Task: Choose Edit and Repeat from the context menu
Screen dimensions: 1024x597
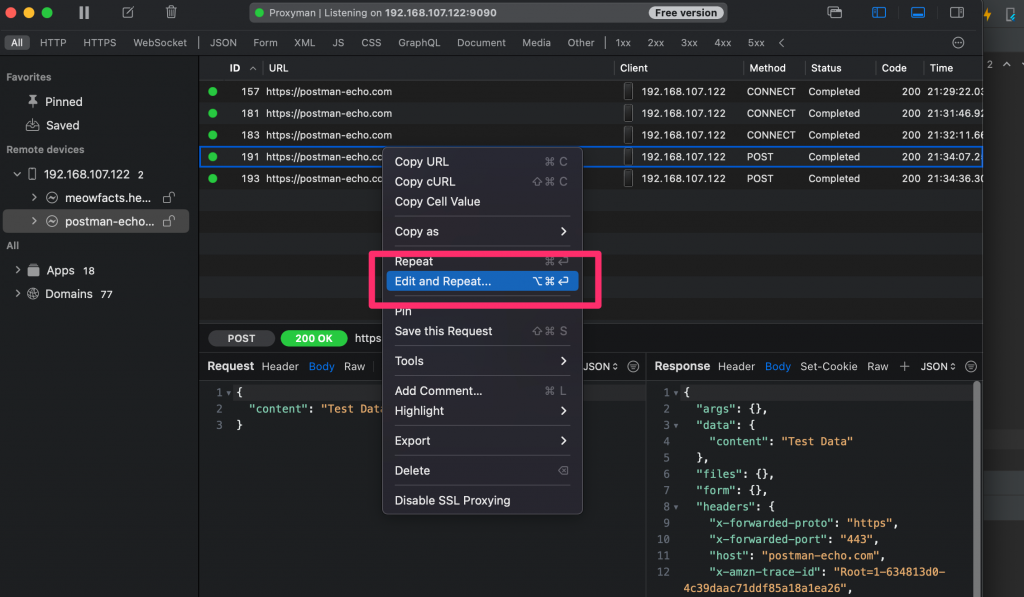Action: [443, 281]
